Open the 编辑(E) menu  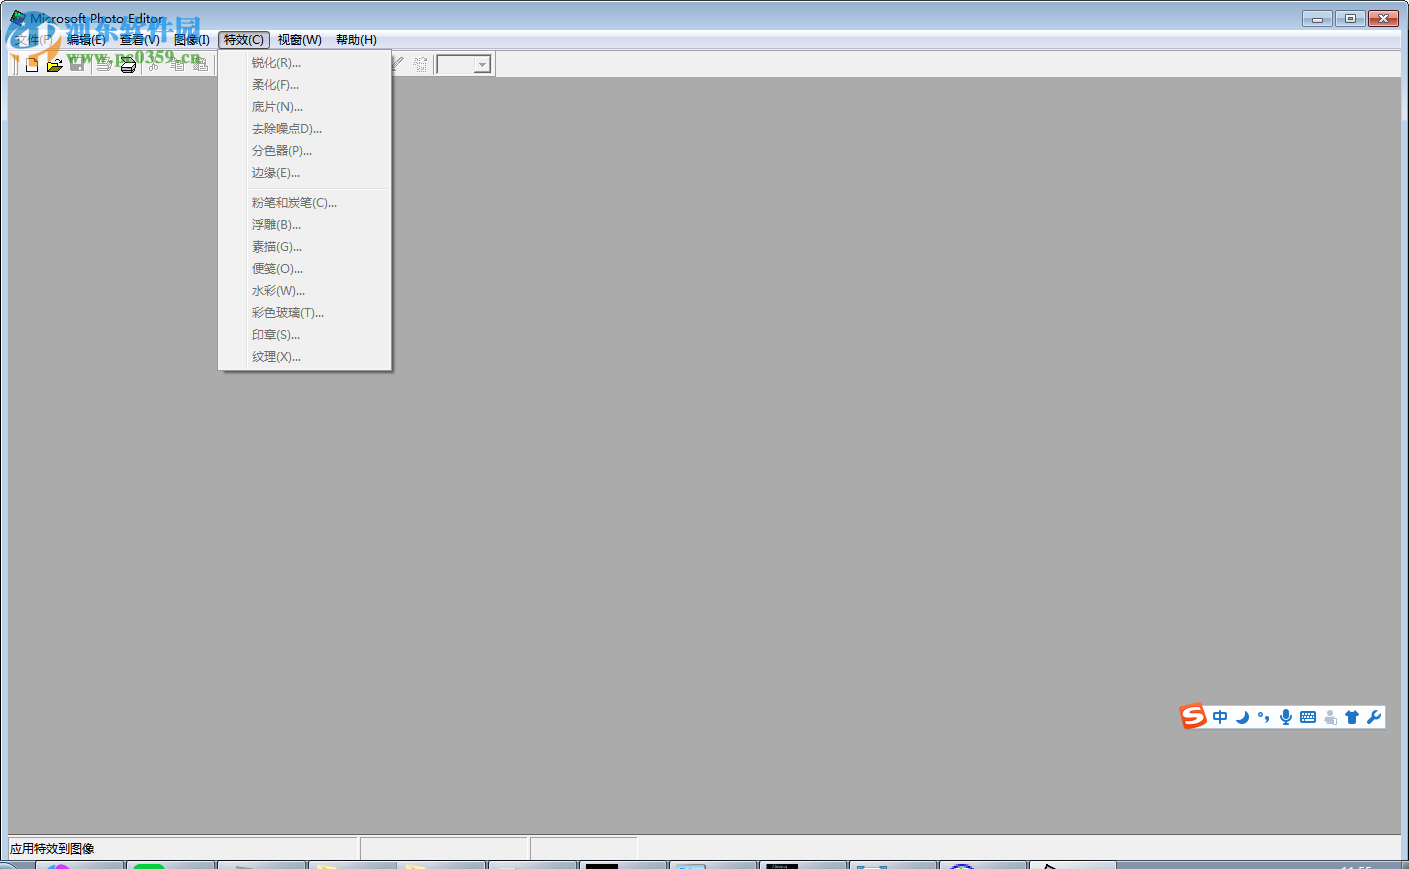coord(86,40)
